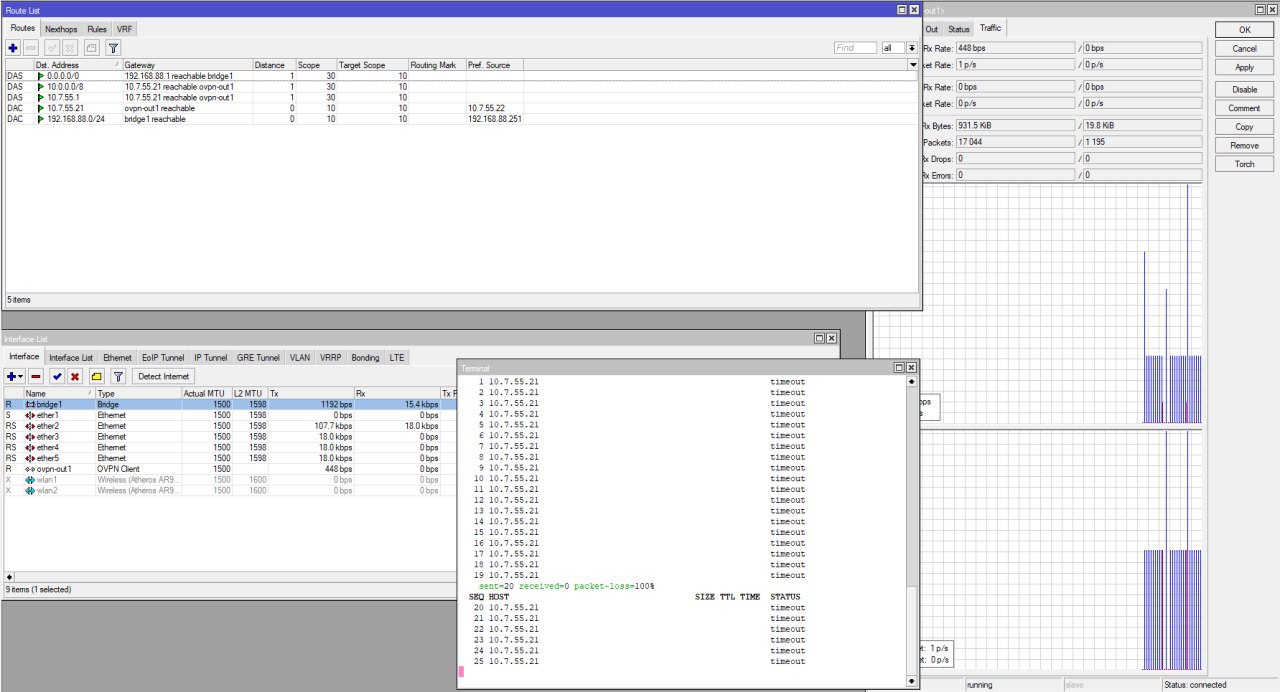Select the ether2 interface row
1280x692 pixels.
pyautogui.click(x=230, y=426)
